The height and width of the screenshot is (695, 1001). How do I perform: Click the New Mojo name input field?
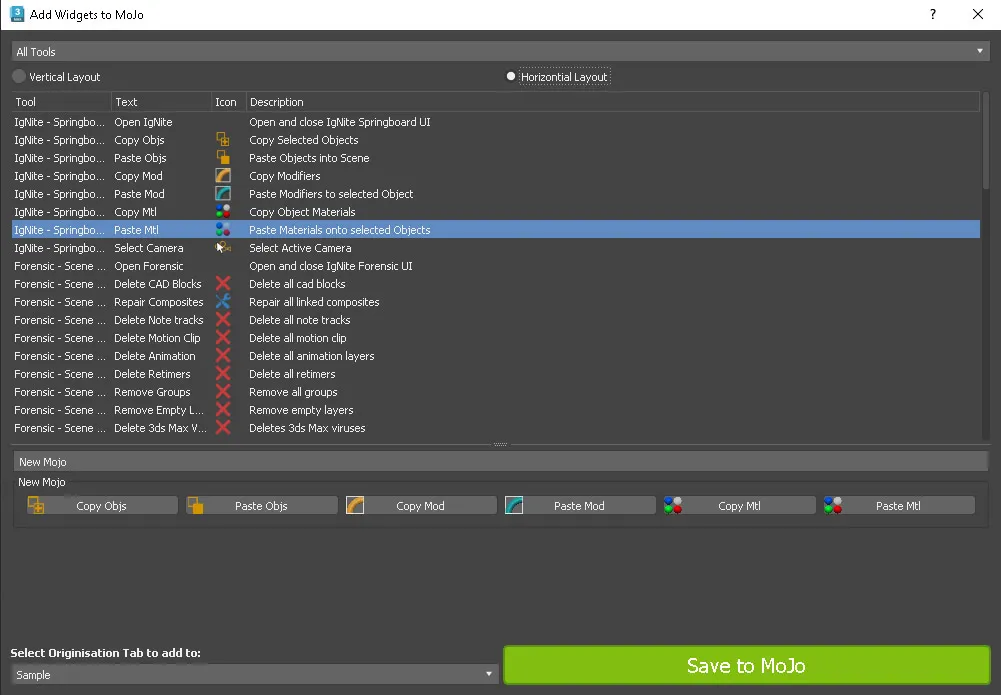point(500,461)
